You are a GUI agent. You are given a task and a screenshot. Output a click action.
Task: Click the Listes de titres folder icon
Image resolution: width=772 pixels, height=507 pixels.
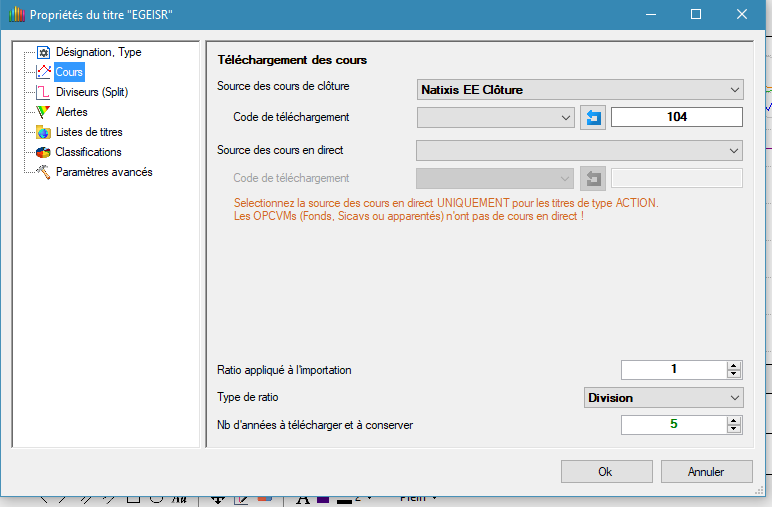pos(43,132)
